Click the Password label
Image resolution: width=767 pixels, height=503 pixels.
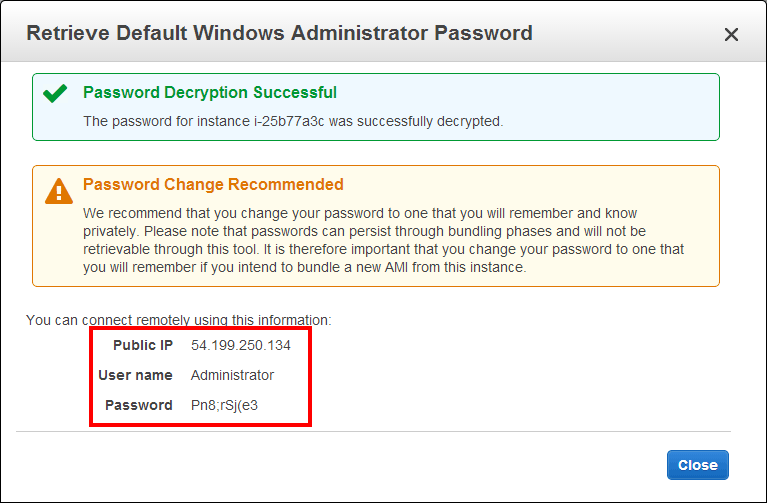[139, 405]
